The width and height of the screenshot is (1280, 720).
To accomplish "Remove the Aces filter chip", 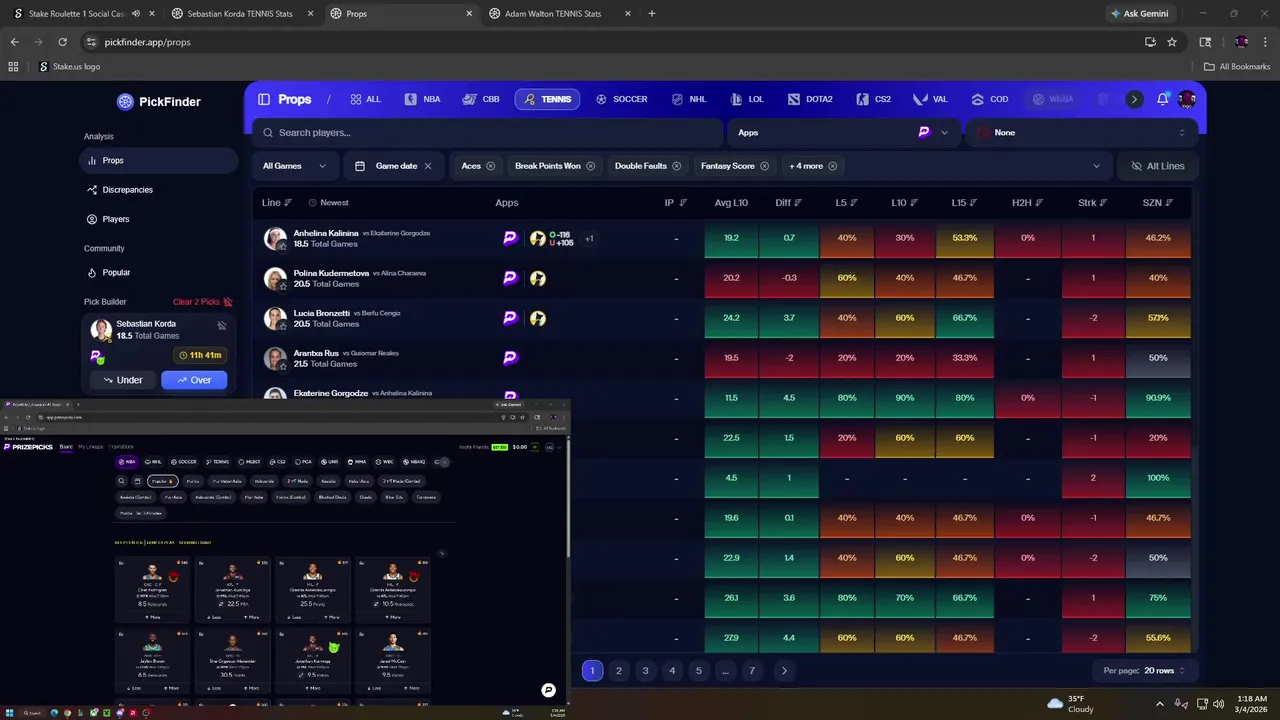I will [491, 166].
